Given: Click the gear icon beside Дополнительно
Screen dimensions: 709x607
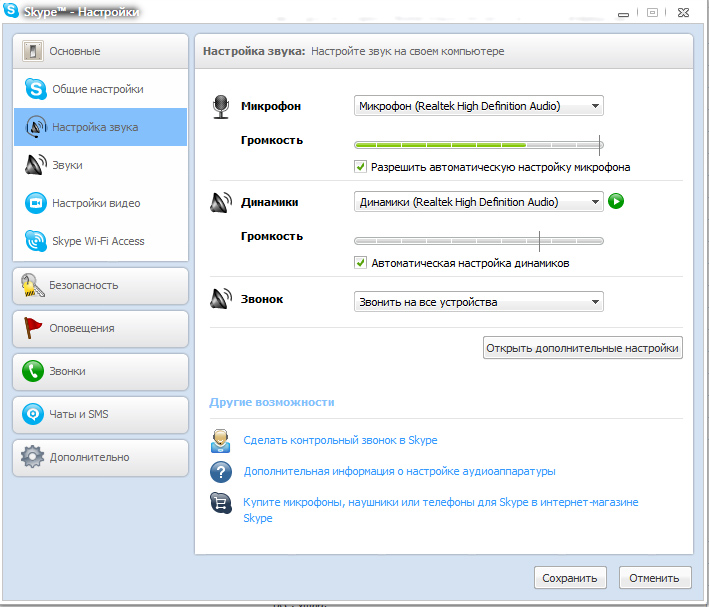Looking at the screenshot, I should tap(33, 457).
